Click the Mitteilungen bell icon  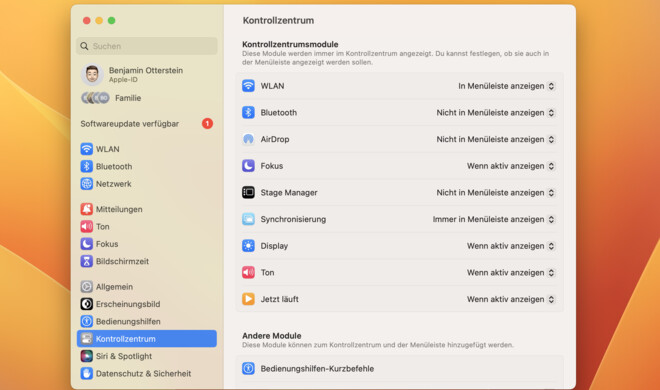click(87, 209)
